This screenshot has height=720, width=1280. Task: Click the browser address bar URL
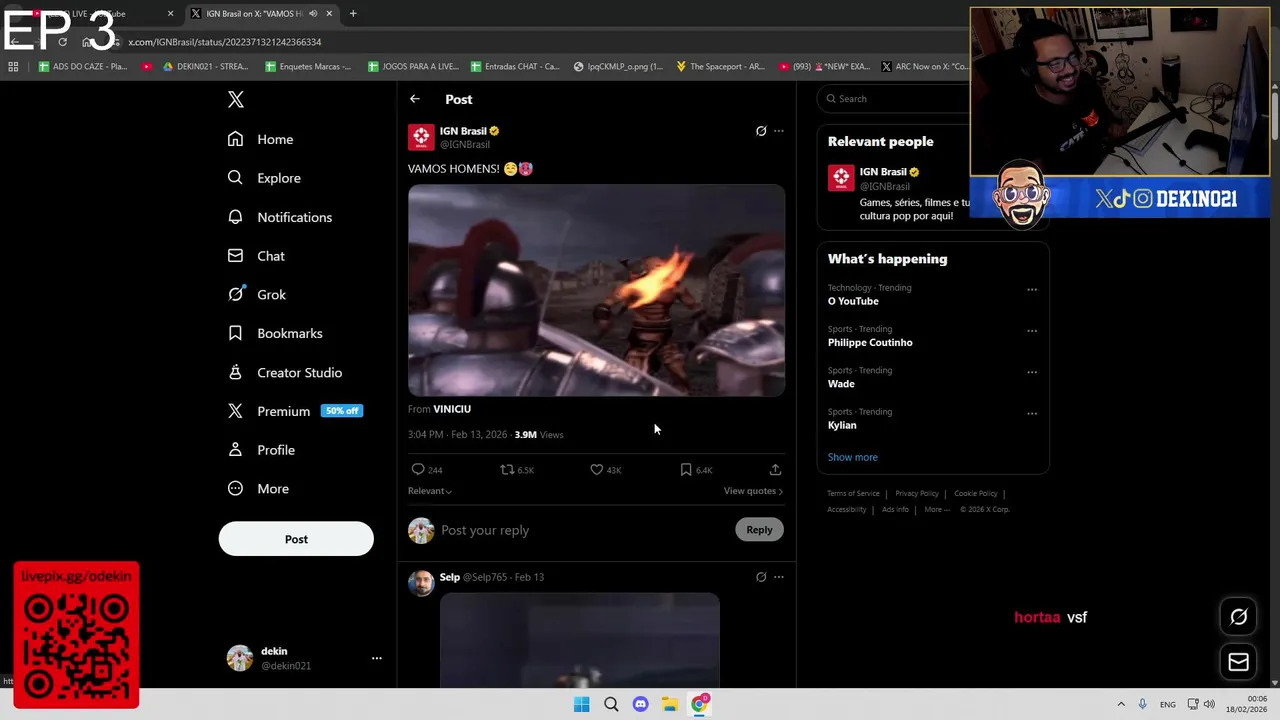[x=225, y=42]
